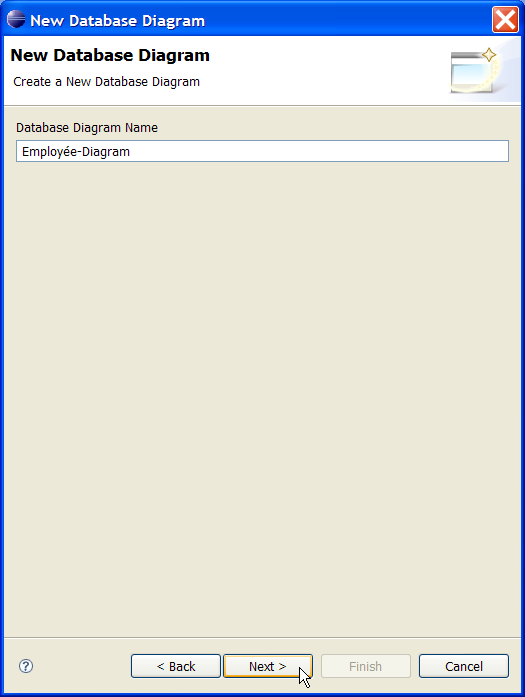Click the title bar text New Database Diagram
The image size is (525, 697).
[x=117, y=20]
